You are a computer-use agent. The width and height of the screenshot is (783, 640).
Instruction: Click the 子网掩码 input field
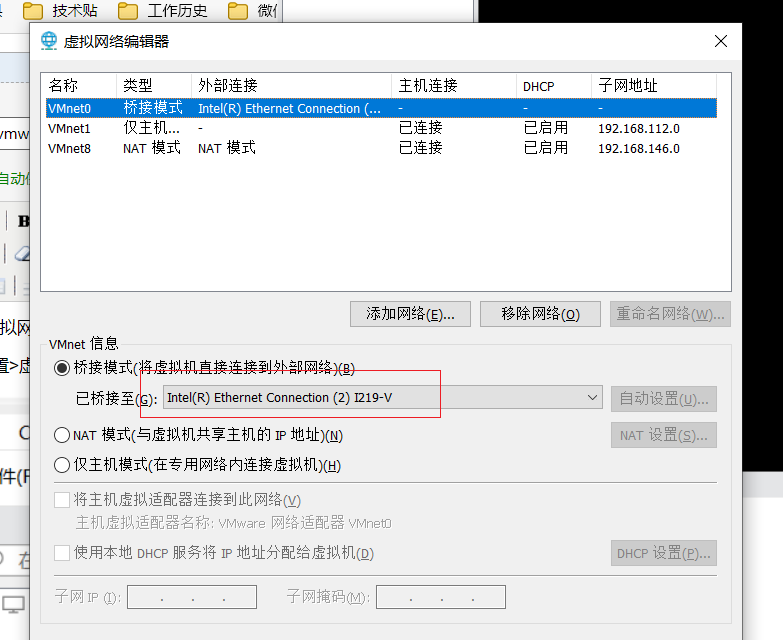[x=441, y=597]
